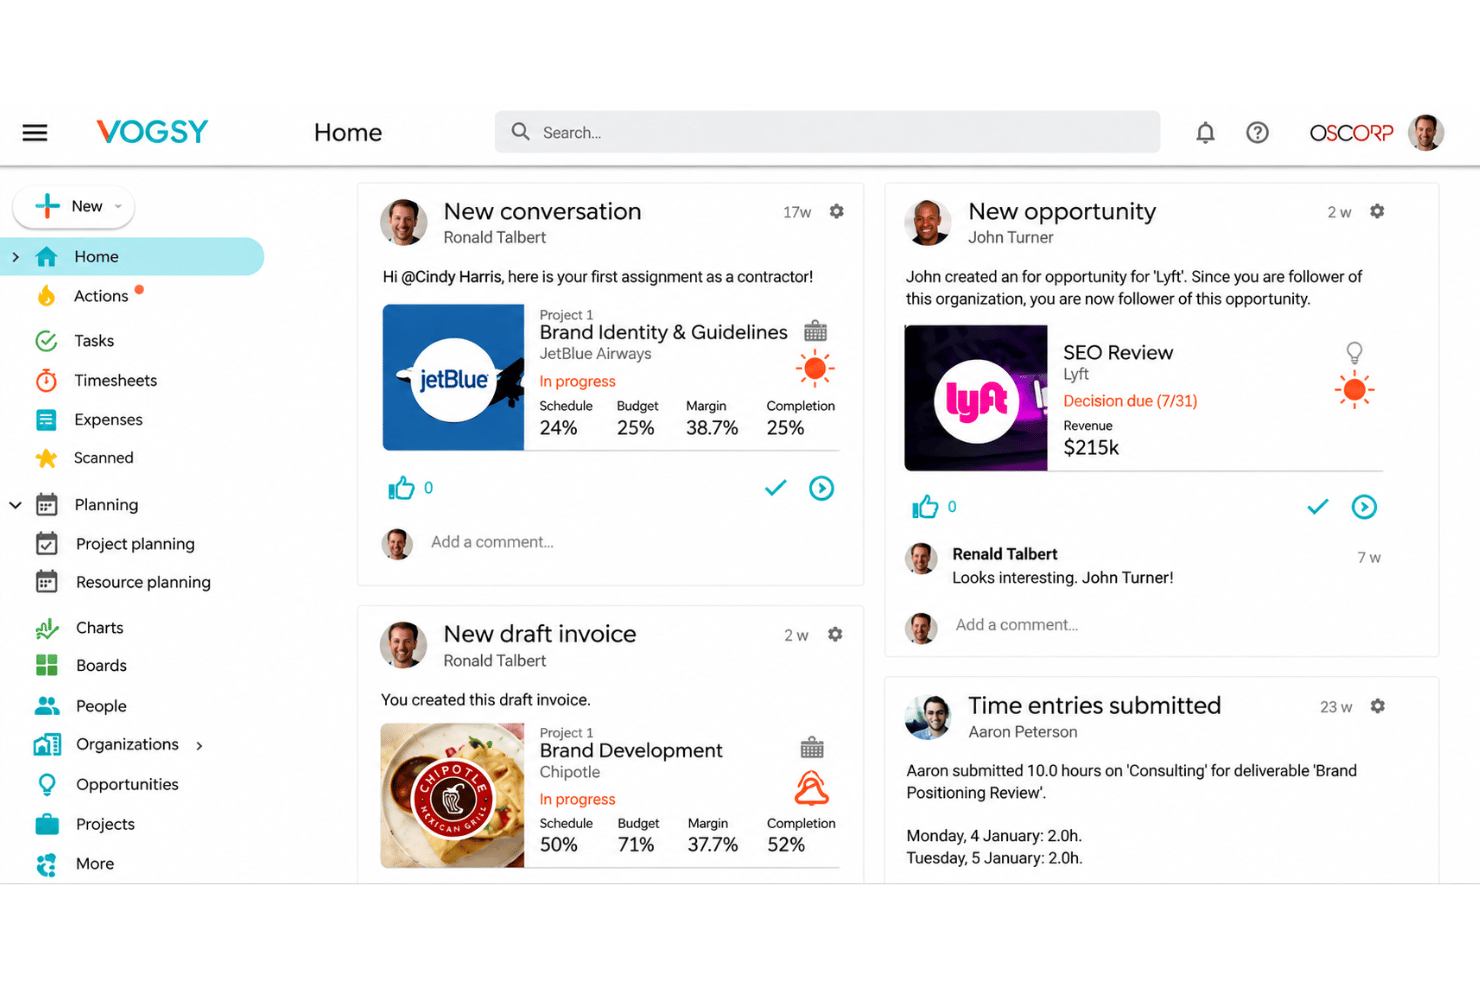The width and height of the screenshot is (1480, 987).
Task: Open settings gear on New draft invoice card
Action: click(835, 634)
